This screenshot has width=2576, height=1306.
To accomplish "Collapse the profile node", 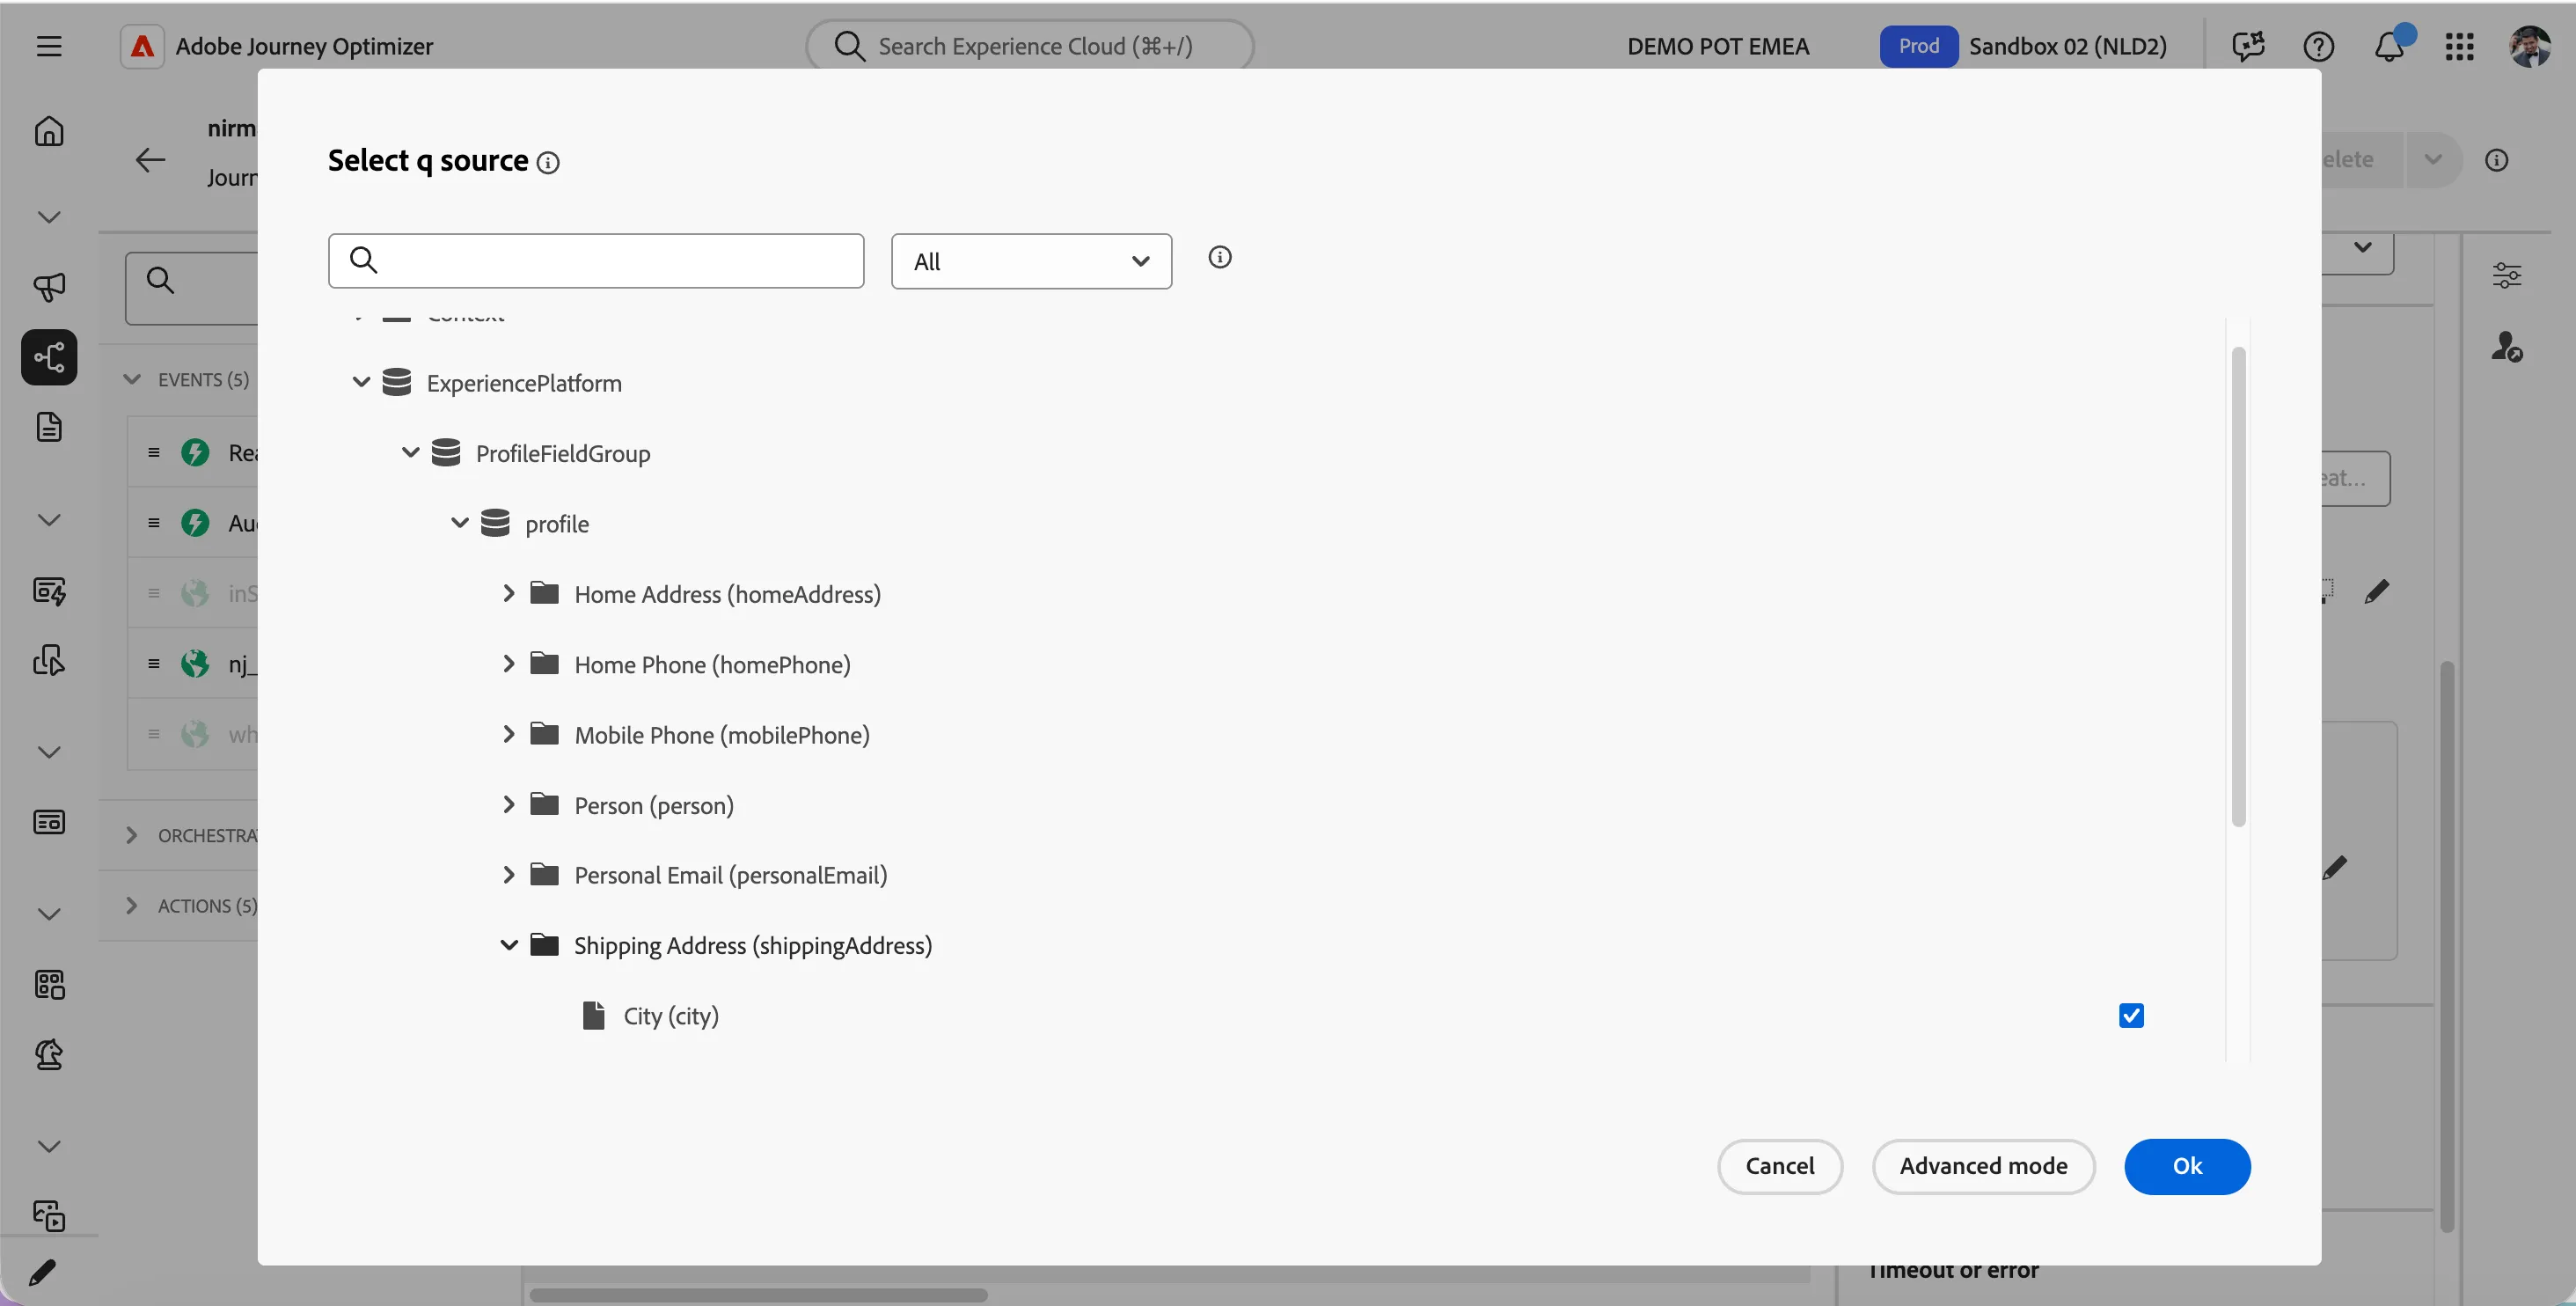I will pyautogui.click(x=460, y=522).
